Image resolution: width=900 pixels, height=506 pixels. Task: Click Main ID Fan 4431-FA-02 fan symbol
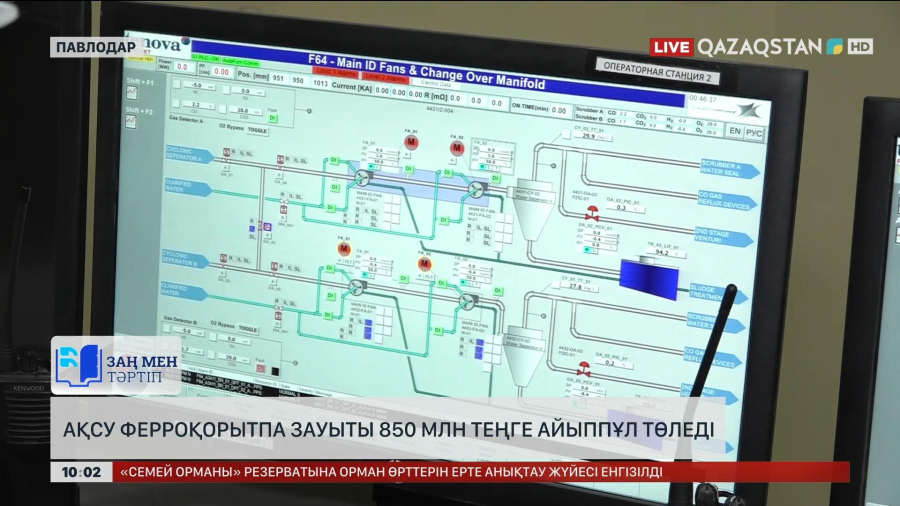click(x=476, y=188)
